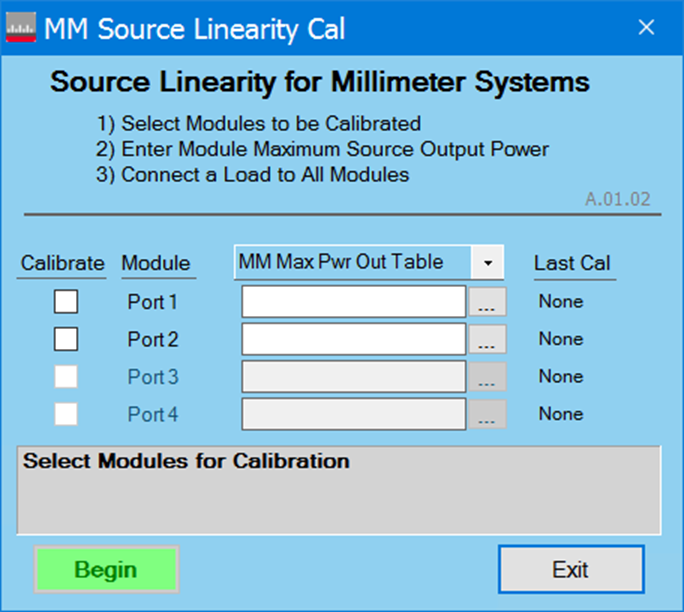This screenshot has width=684, height=612.
Task: Click the A.01.02 version label
Action: [617, 199]
